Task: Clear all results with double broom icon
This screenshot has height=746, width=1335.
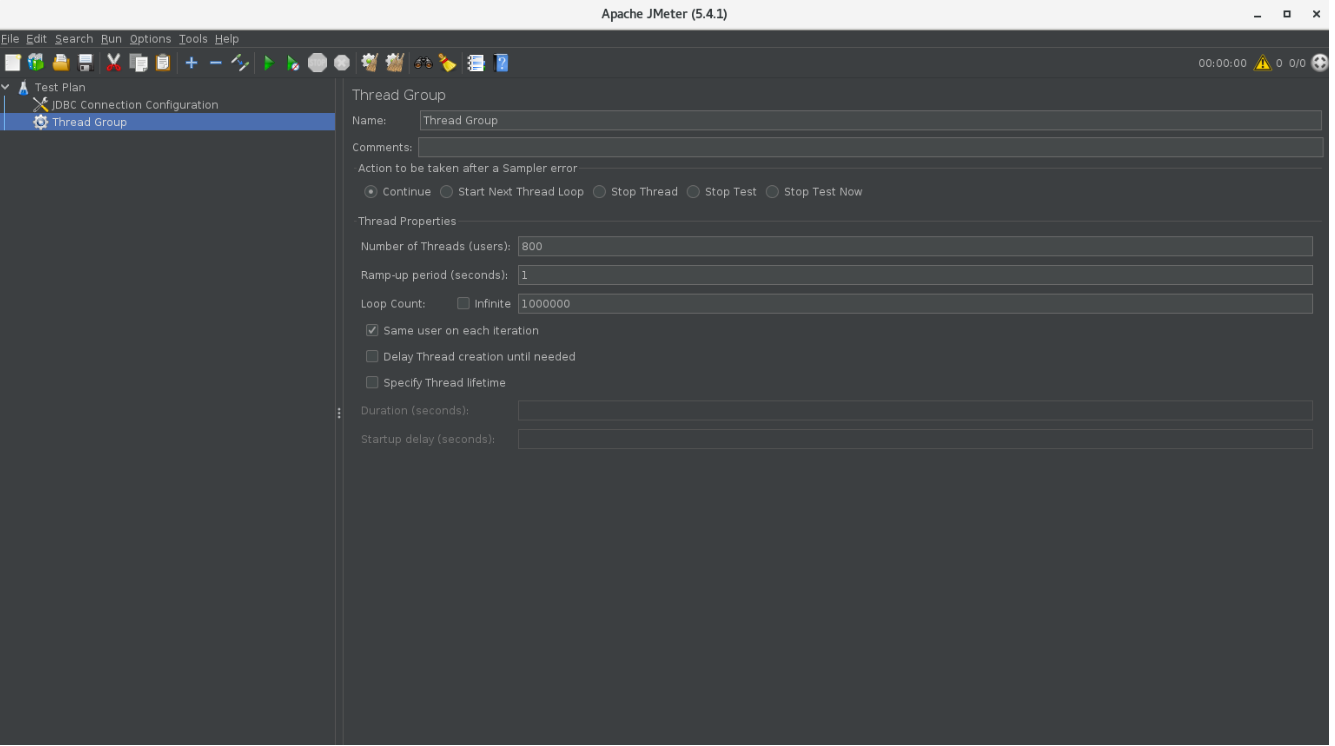Action: point(395,63)
